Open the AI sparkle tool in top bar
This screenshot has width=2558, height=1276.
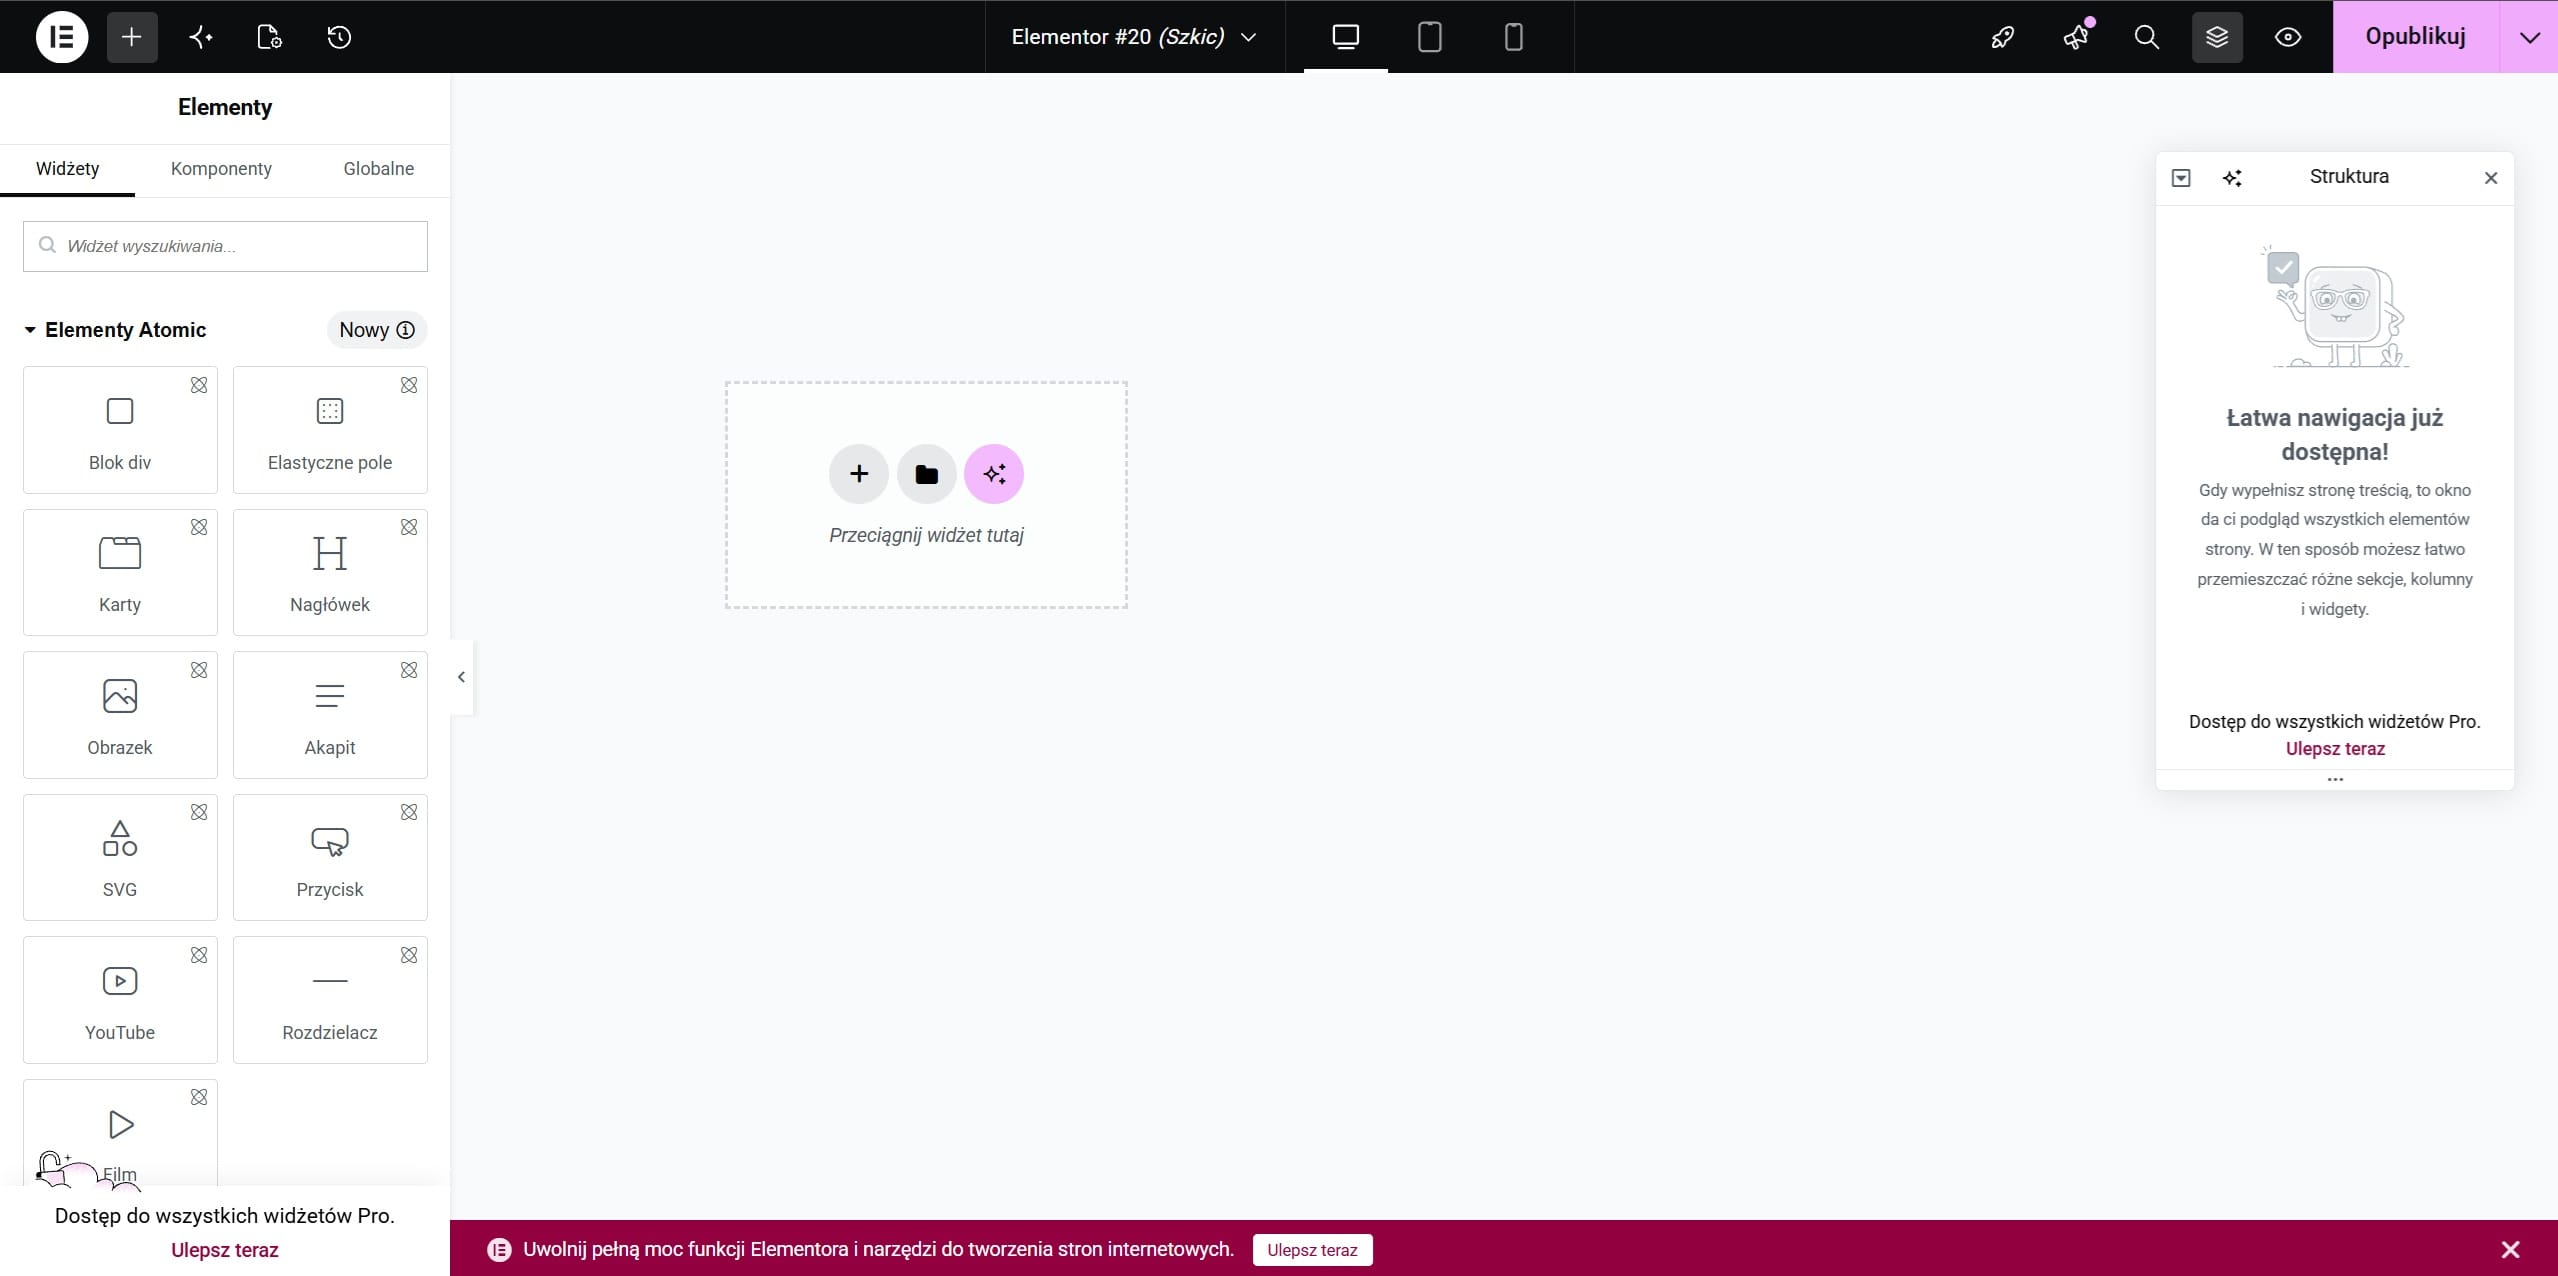tap(201, 37)
